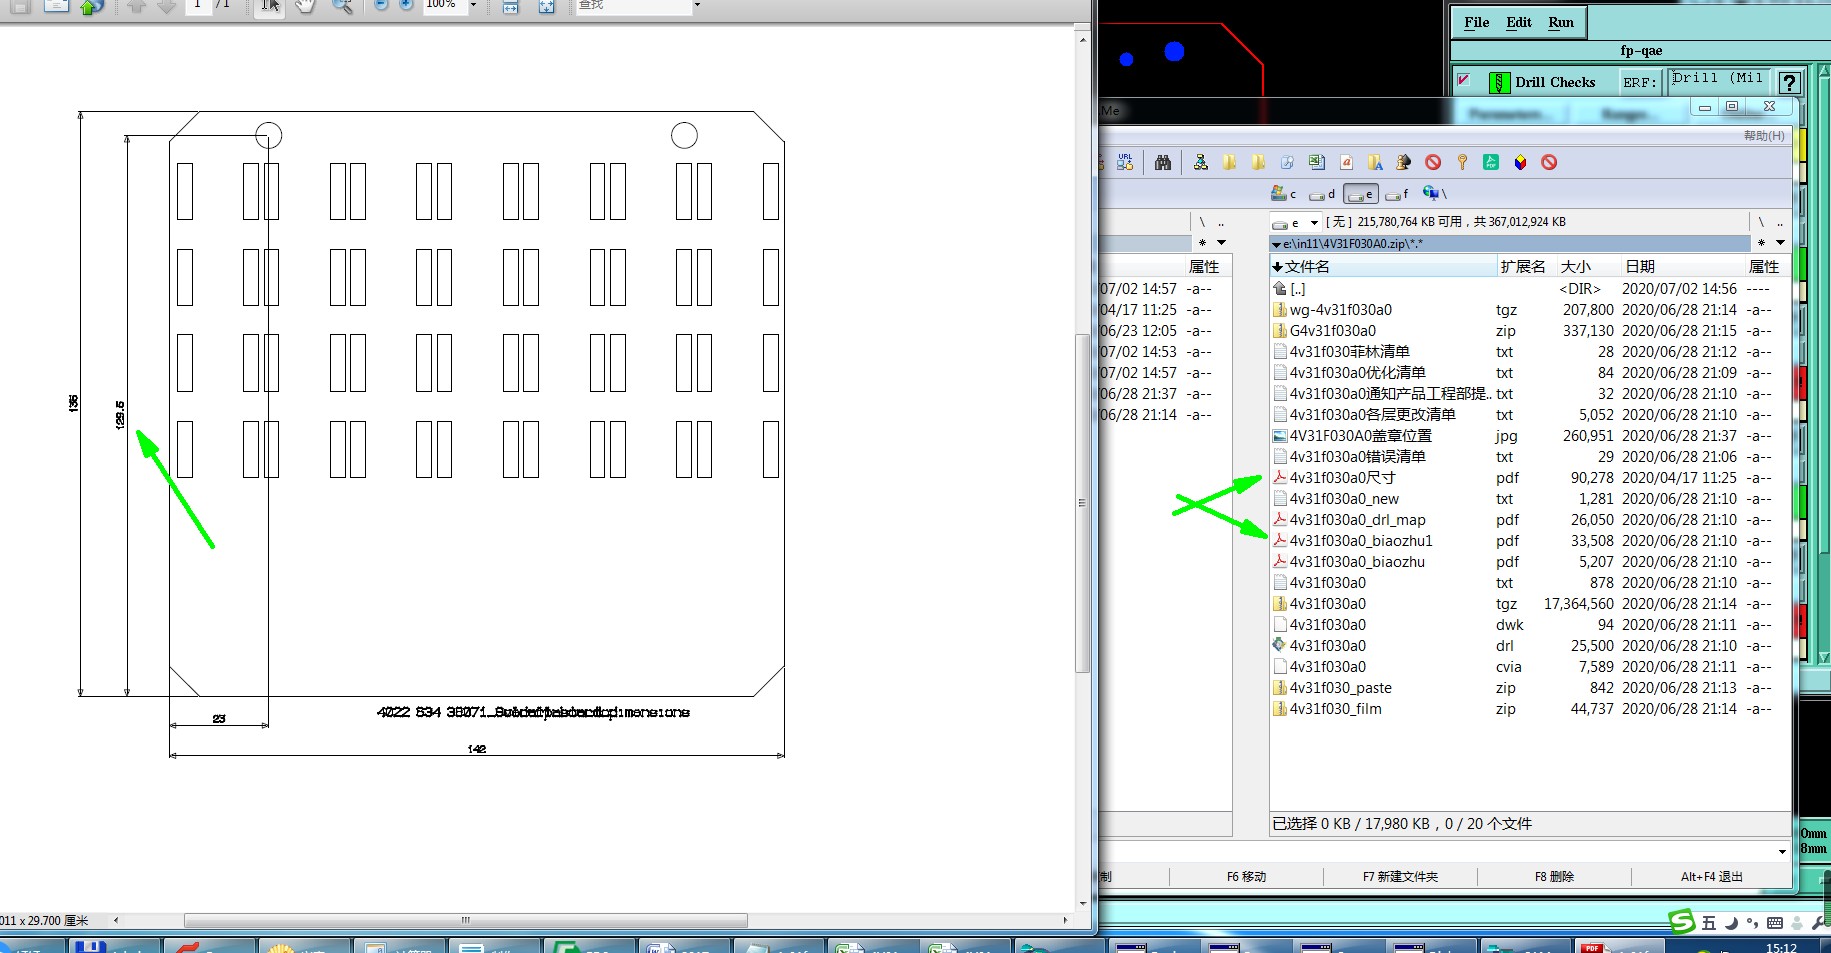Click F7 新建文件夹 button

click(1400, 877)
